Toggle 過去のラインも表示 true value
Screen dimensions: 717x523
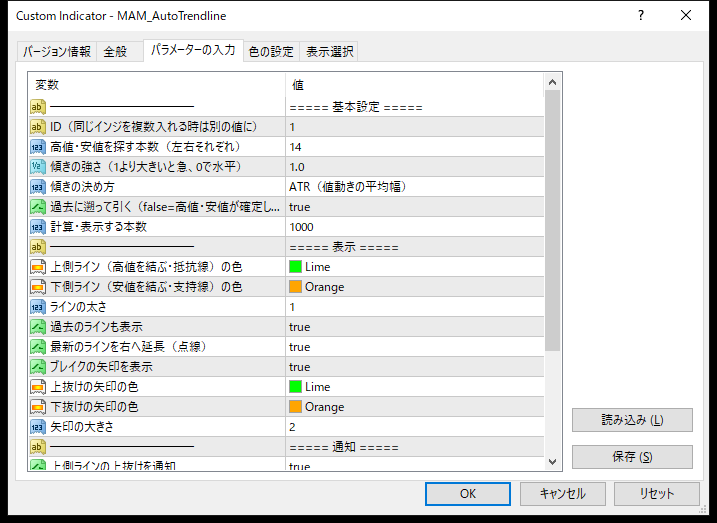pos(415,327)
